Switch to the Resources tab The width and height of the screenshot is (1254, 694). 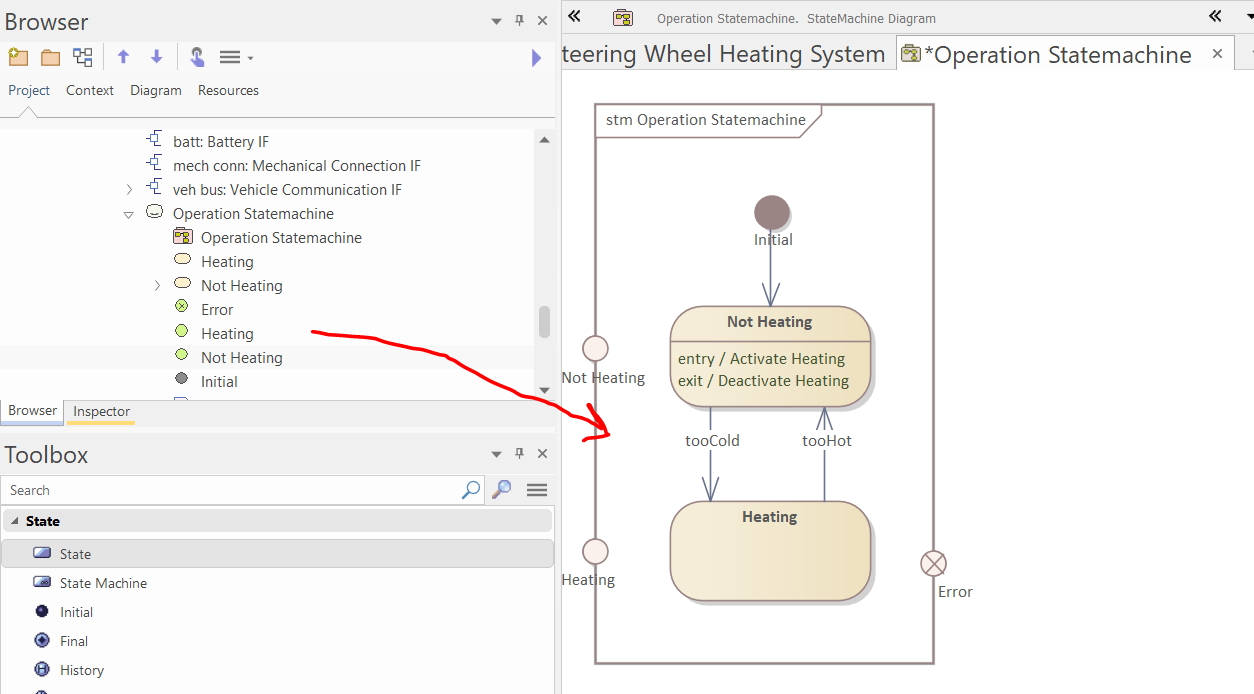(228, 90)
